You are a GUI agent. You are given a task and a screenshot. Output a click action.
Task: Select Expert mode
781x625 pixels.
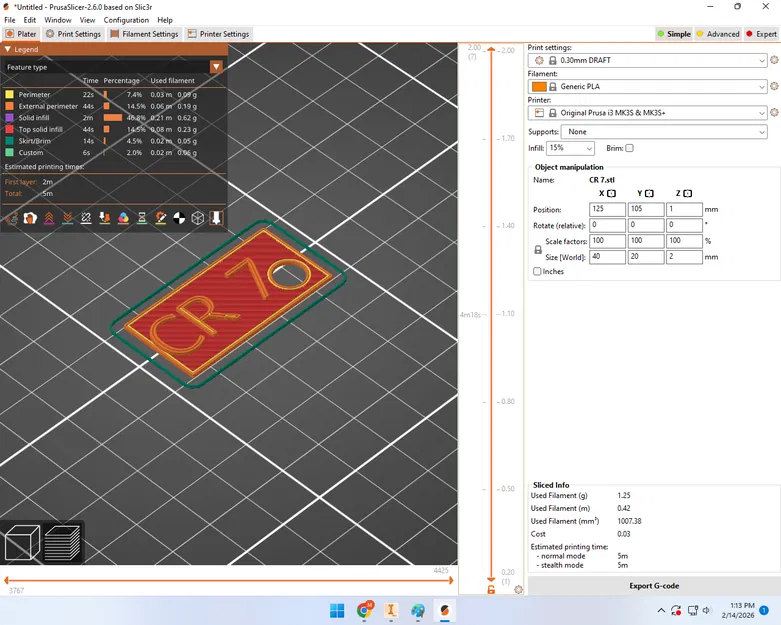[762, 34]
